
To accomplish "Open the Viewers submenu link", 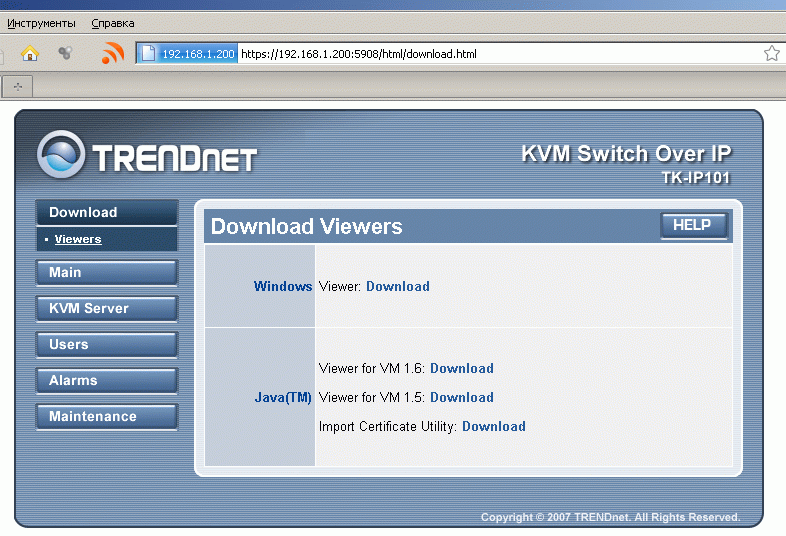I will tap(78, 239).
